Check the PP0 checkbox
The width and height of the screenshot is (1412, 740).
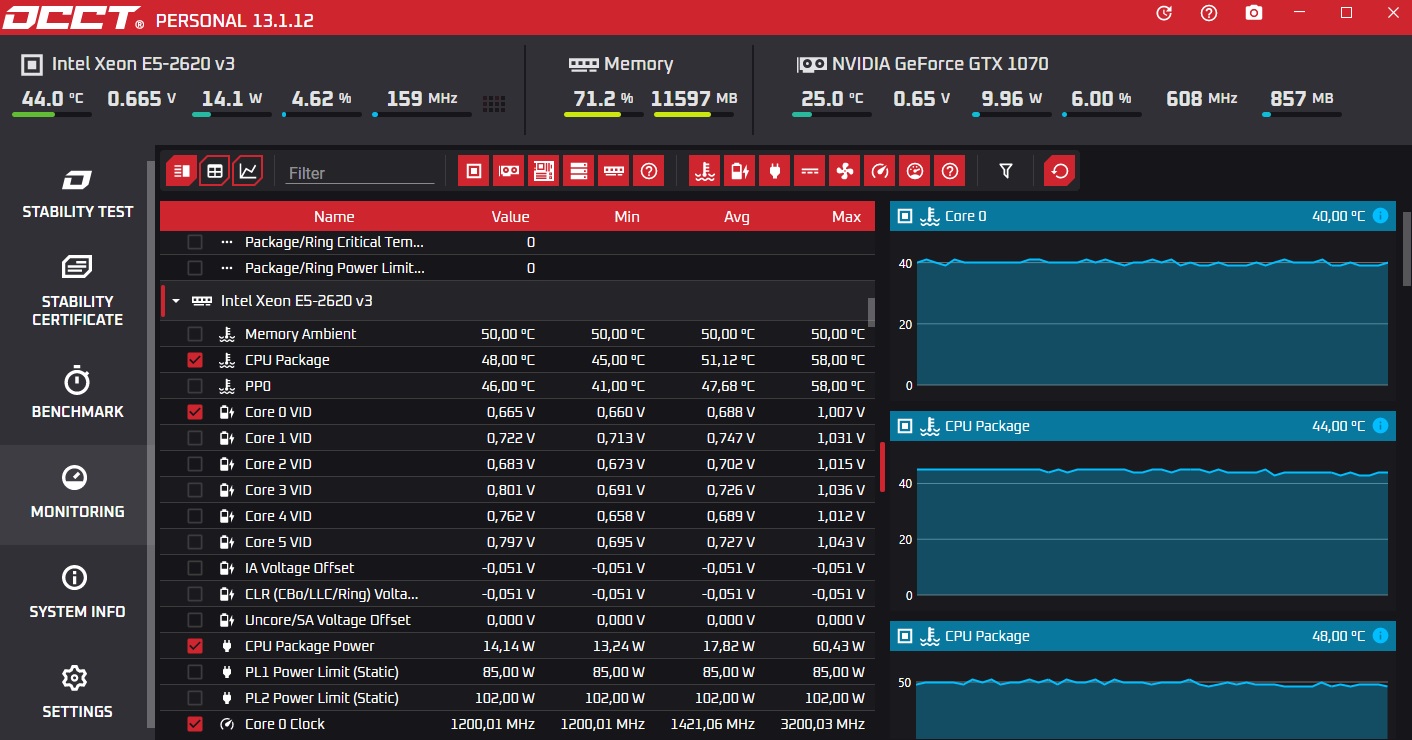(x=195, y=386)
